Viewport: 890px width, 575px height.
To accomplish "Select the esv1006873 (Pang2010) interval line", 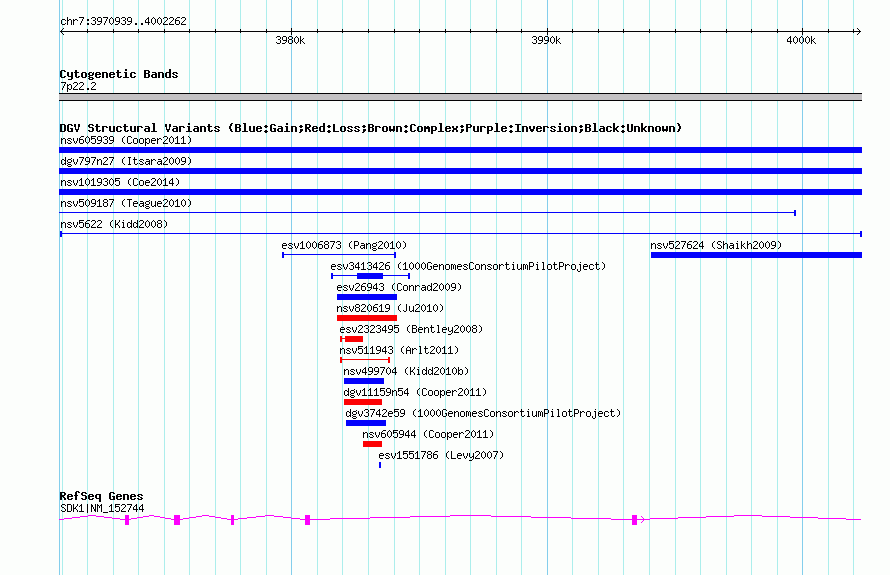I will (339, 255).
